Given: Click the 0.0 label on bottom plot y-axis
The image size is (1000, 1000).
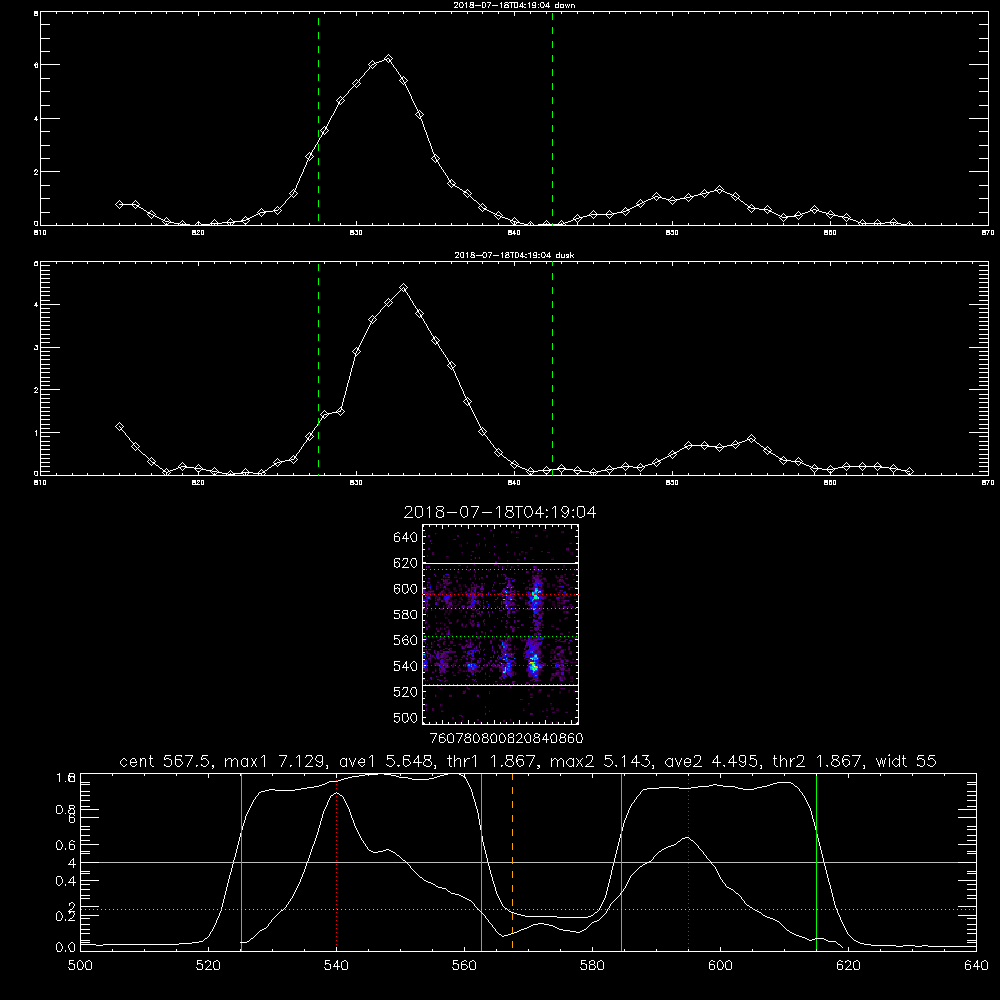Looking at the screenshot, I should pyautogui.click(x=66, y=948).
